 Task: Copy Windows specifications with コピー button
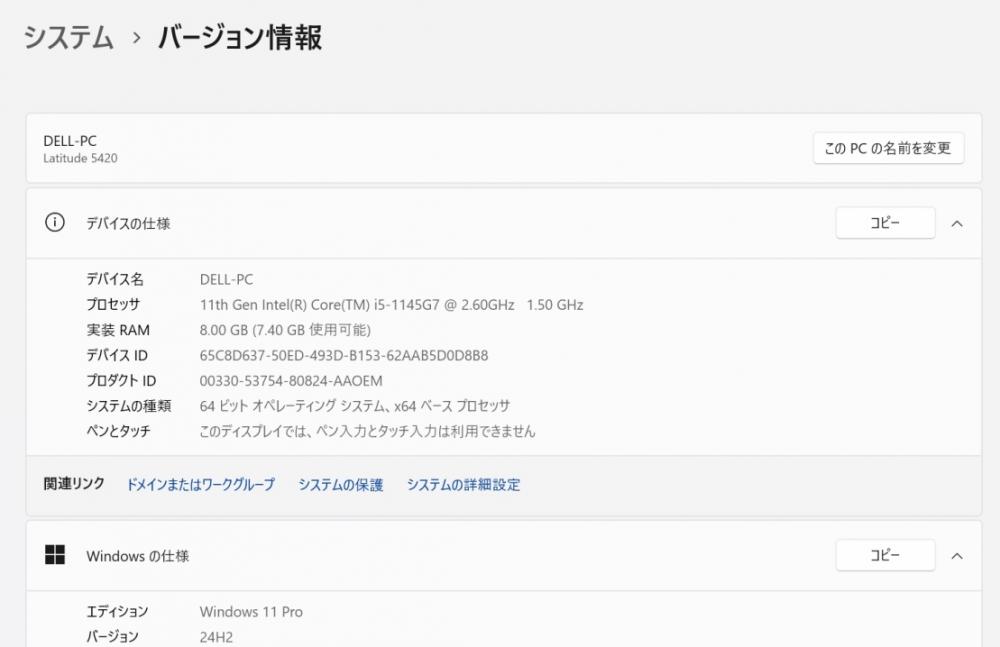(885, 555)
